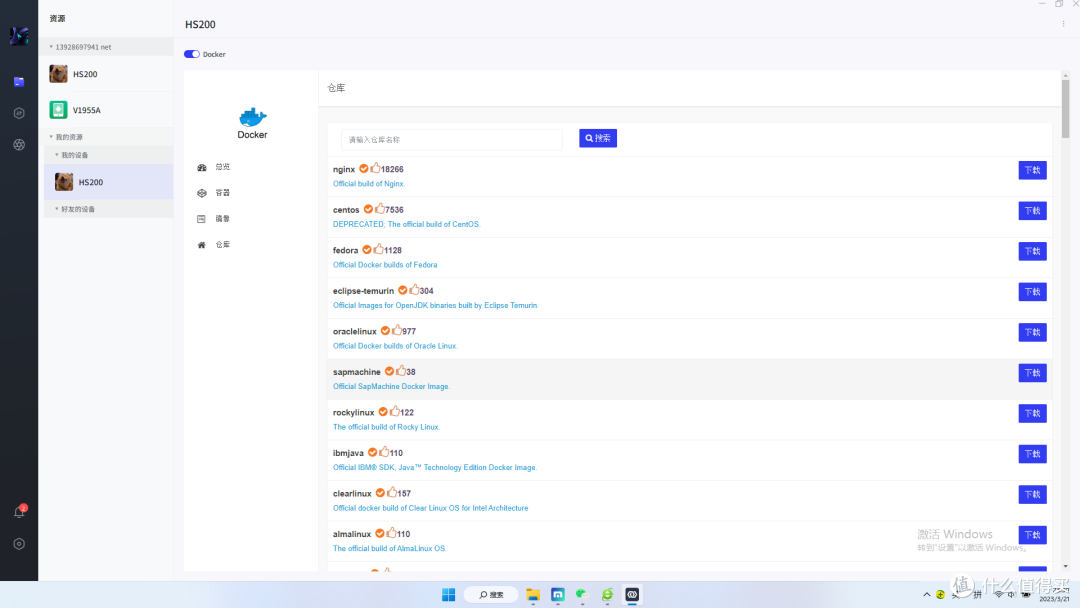Screen dimensions: 1080x608
Task: Download the sapmachine image
Action: 1032,373
